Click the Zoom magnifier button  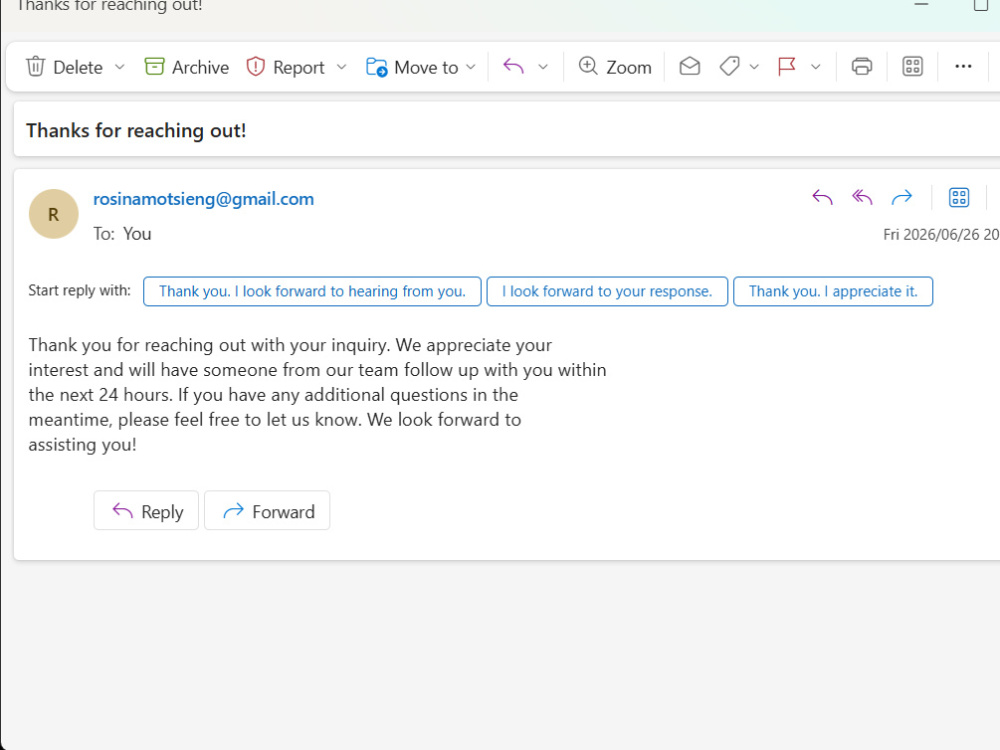(x=615, y=67)
